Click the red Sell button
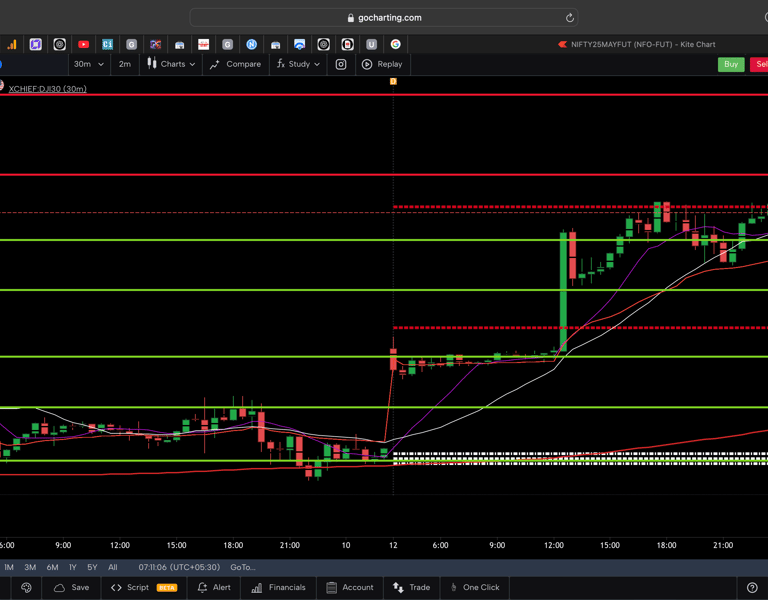768x600 pixels. coord(760,64)
